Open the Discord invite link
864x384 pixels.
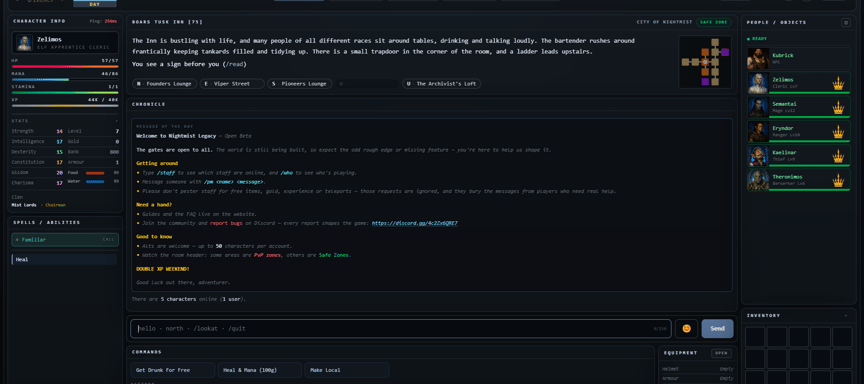(x=415, y=224)
